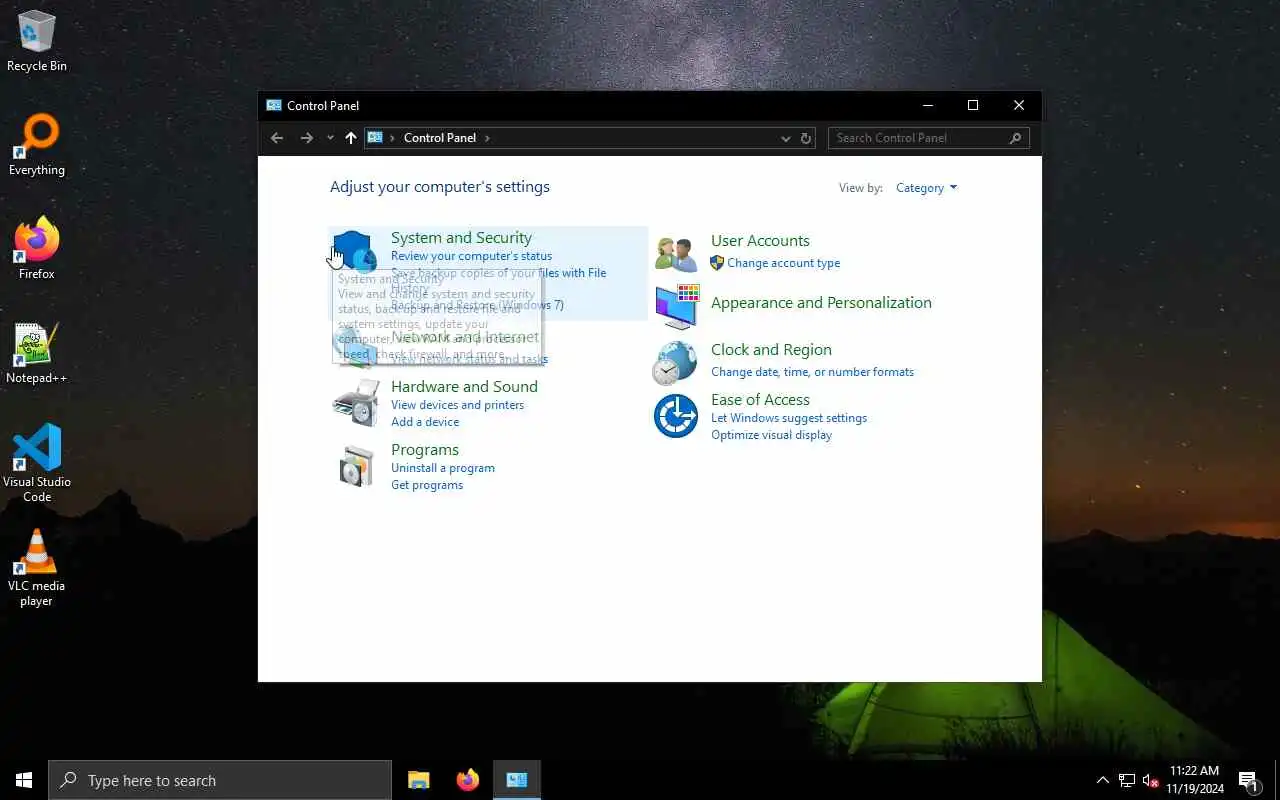Open System and Security shield icon
Screen dimensions: 1280x800
coord(355,252)
